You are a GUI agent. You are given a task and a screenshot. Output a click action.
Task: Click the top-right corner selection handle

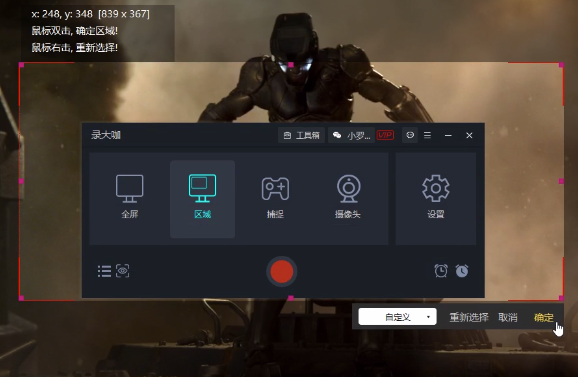(561, 65)
